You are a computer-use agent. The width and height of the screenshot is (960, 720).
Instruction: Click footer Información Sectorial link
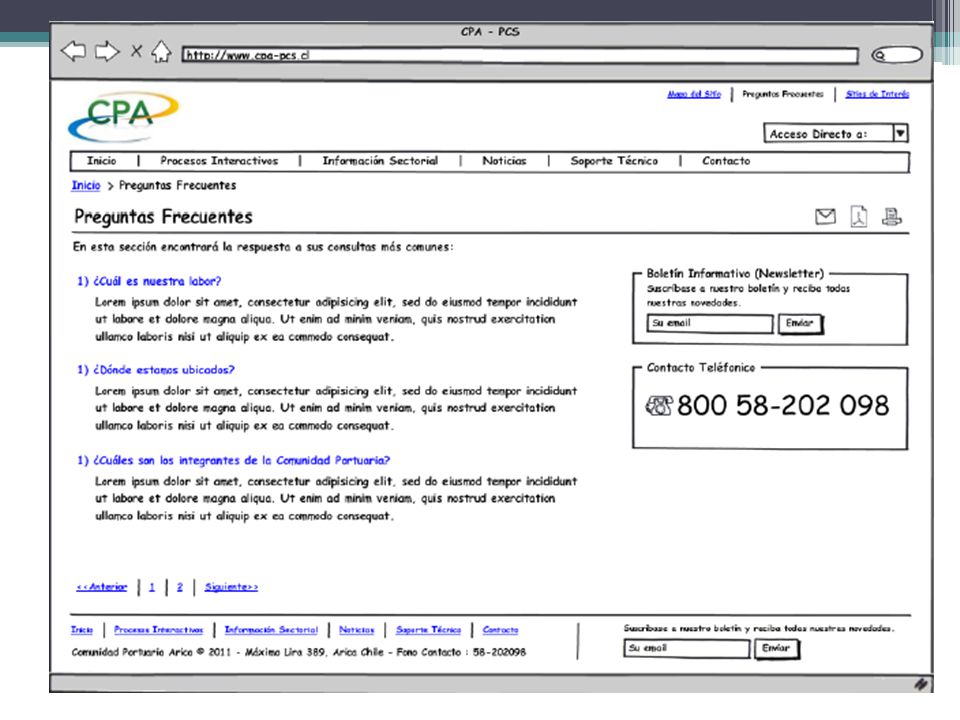[x=271, y=630]
